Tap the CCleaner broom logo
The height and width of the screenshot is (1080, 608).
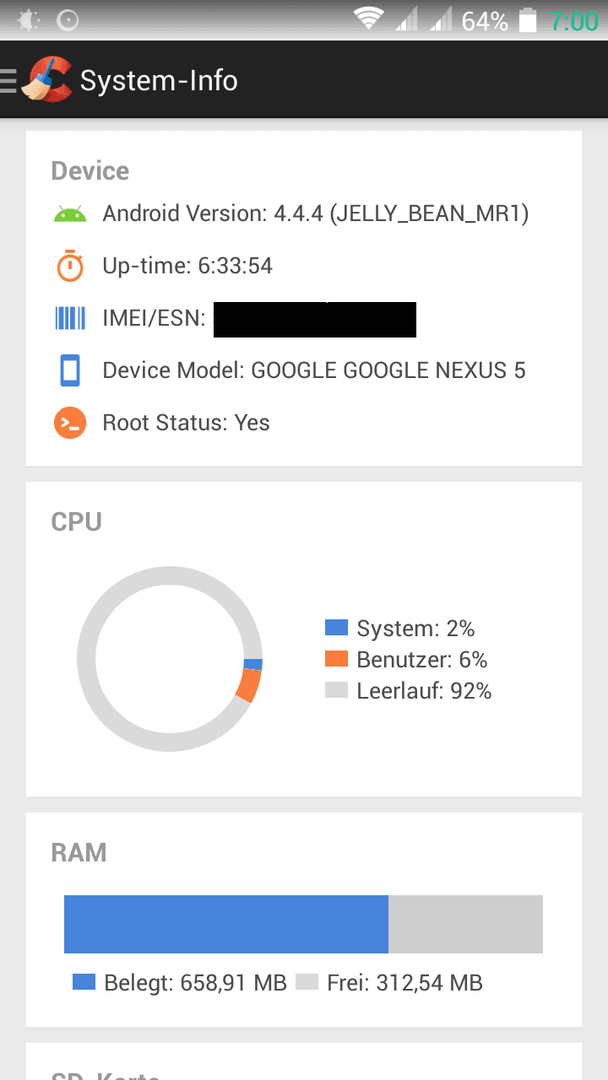click(x=47, y=81)
